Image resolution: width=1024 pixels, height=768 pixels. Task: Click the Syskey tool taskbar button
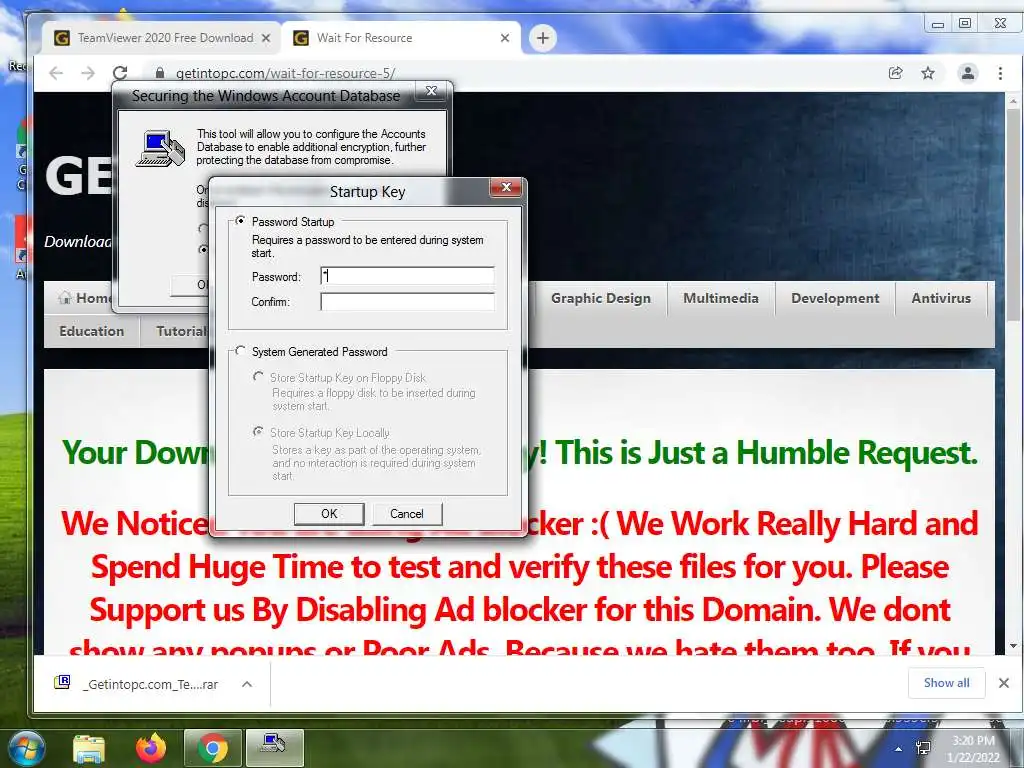click(274, 748)
